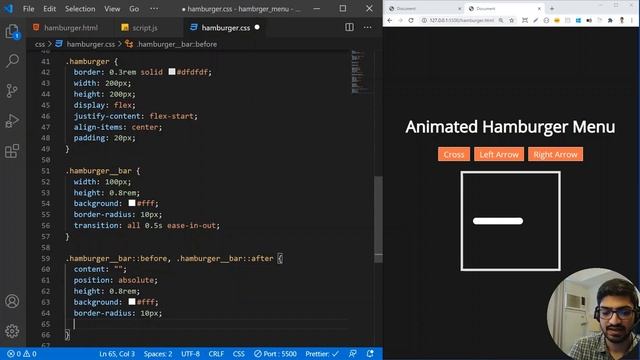This screenshot has height=360, width=640.
Task: Click the Prettier status bar item
Action: [322, 354]
